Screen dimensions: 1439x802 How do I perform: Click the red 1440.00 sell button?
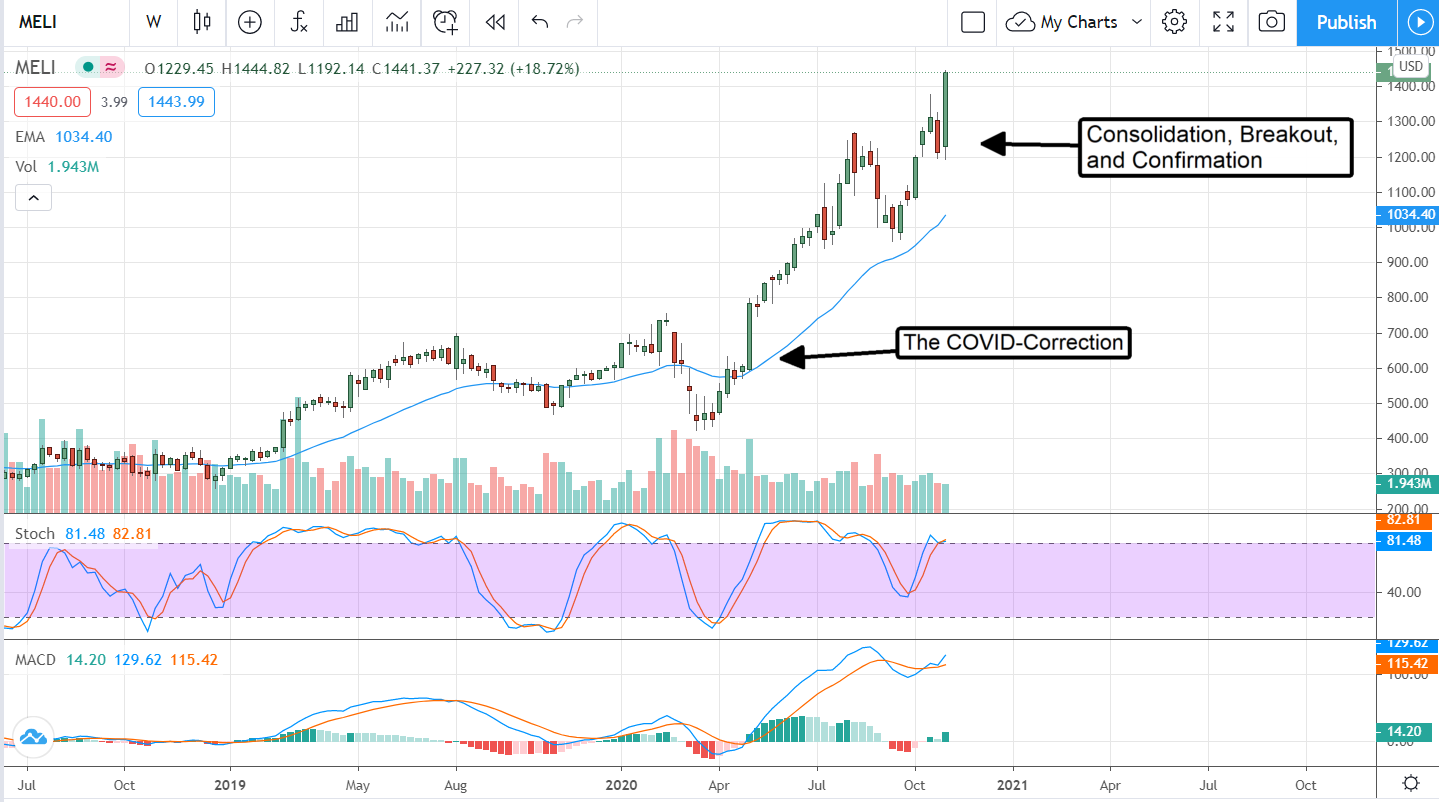53,102
